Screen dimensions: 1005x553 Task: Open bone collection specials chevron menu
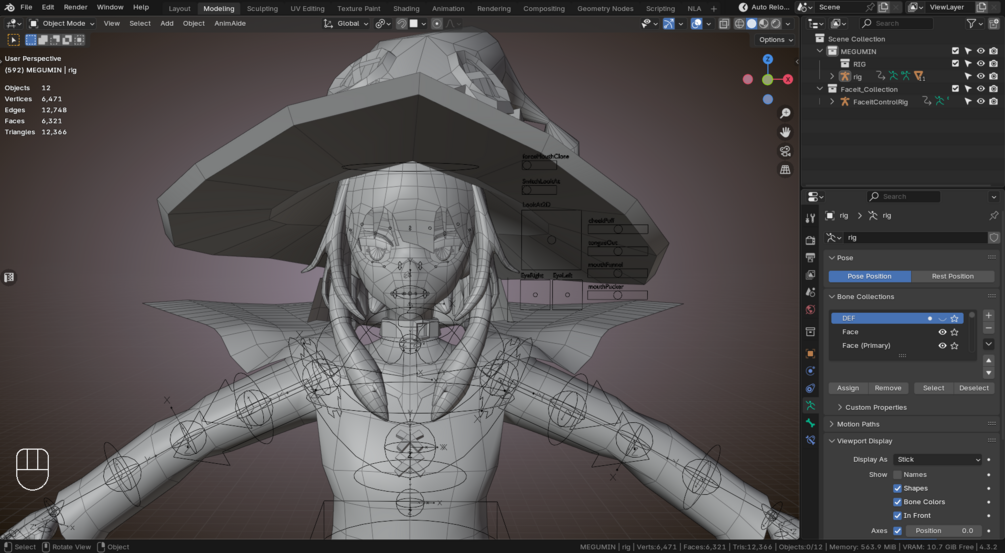(x=988, y=344)
